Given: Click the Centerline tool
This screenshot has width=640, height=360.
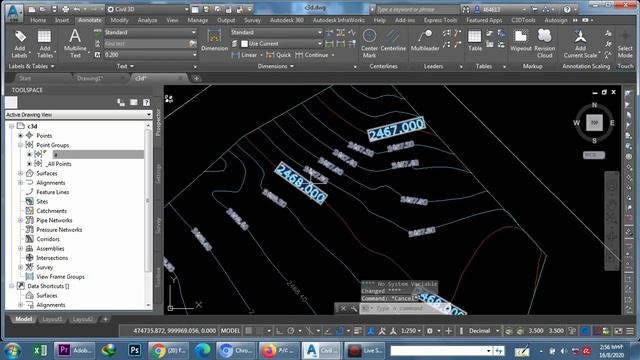Looking at the screenshot, I should pos(393,40).
